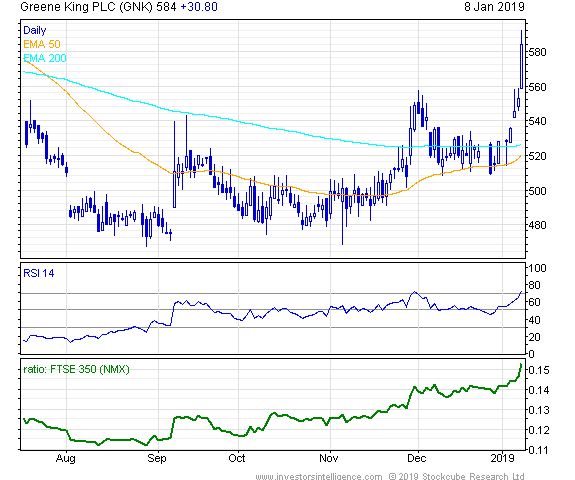575x480 pixels.
Task: Click the '2019 Stockcube Research Ltd' copyright text
Action: pyautogui.click(x=461, y=476)
